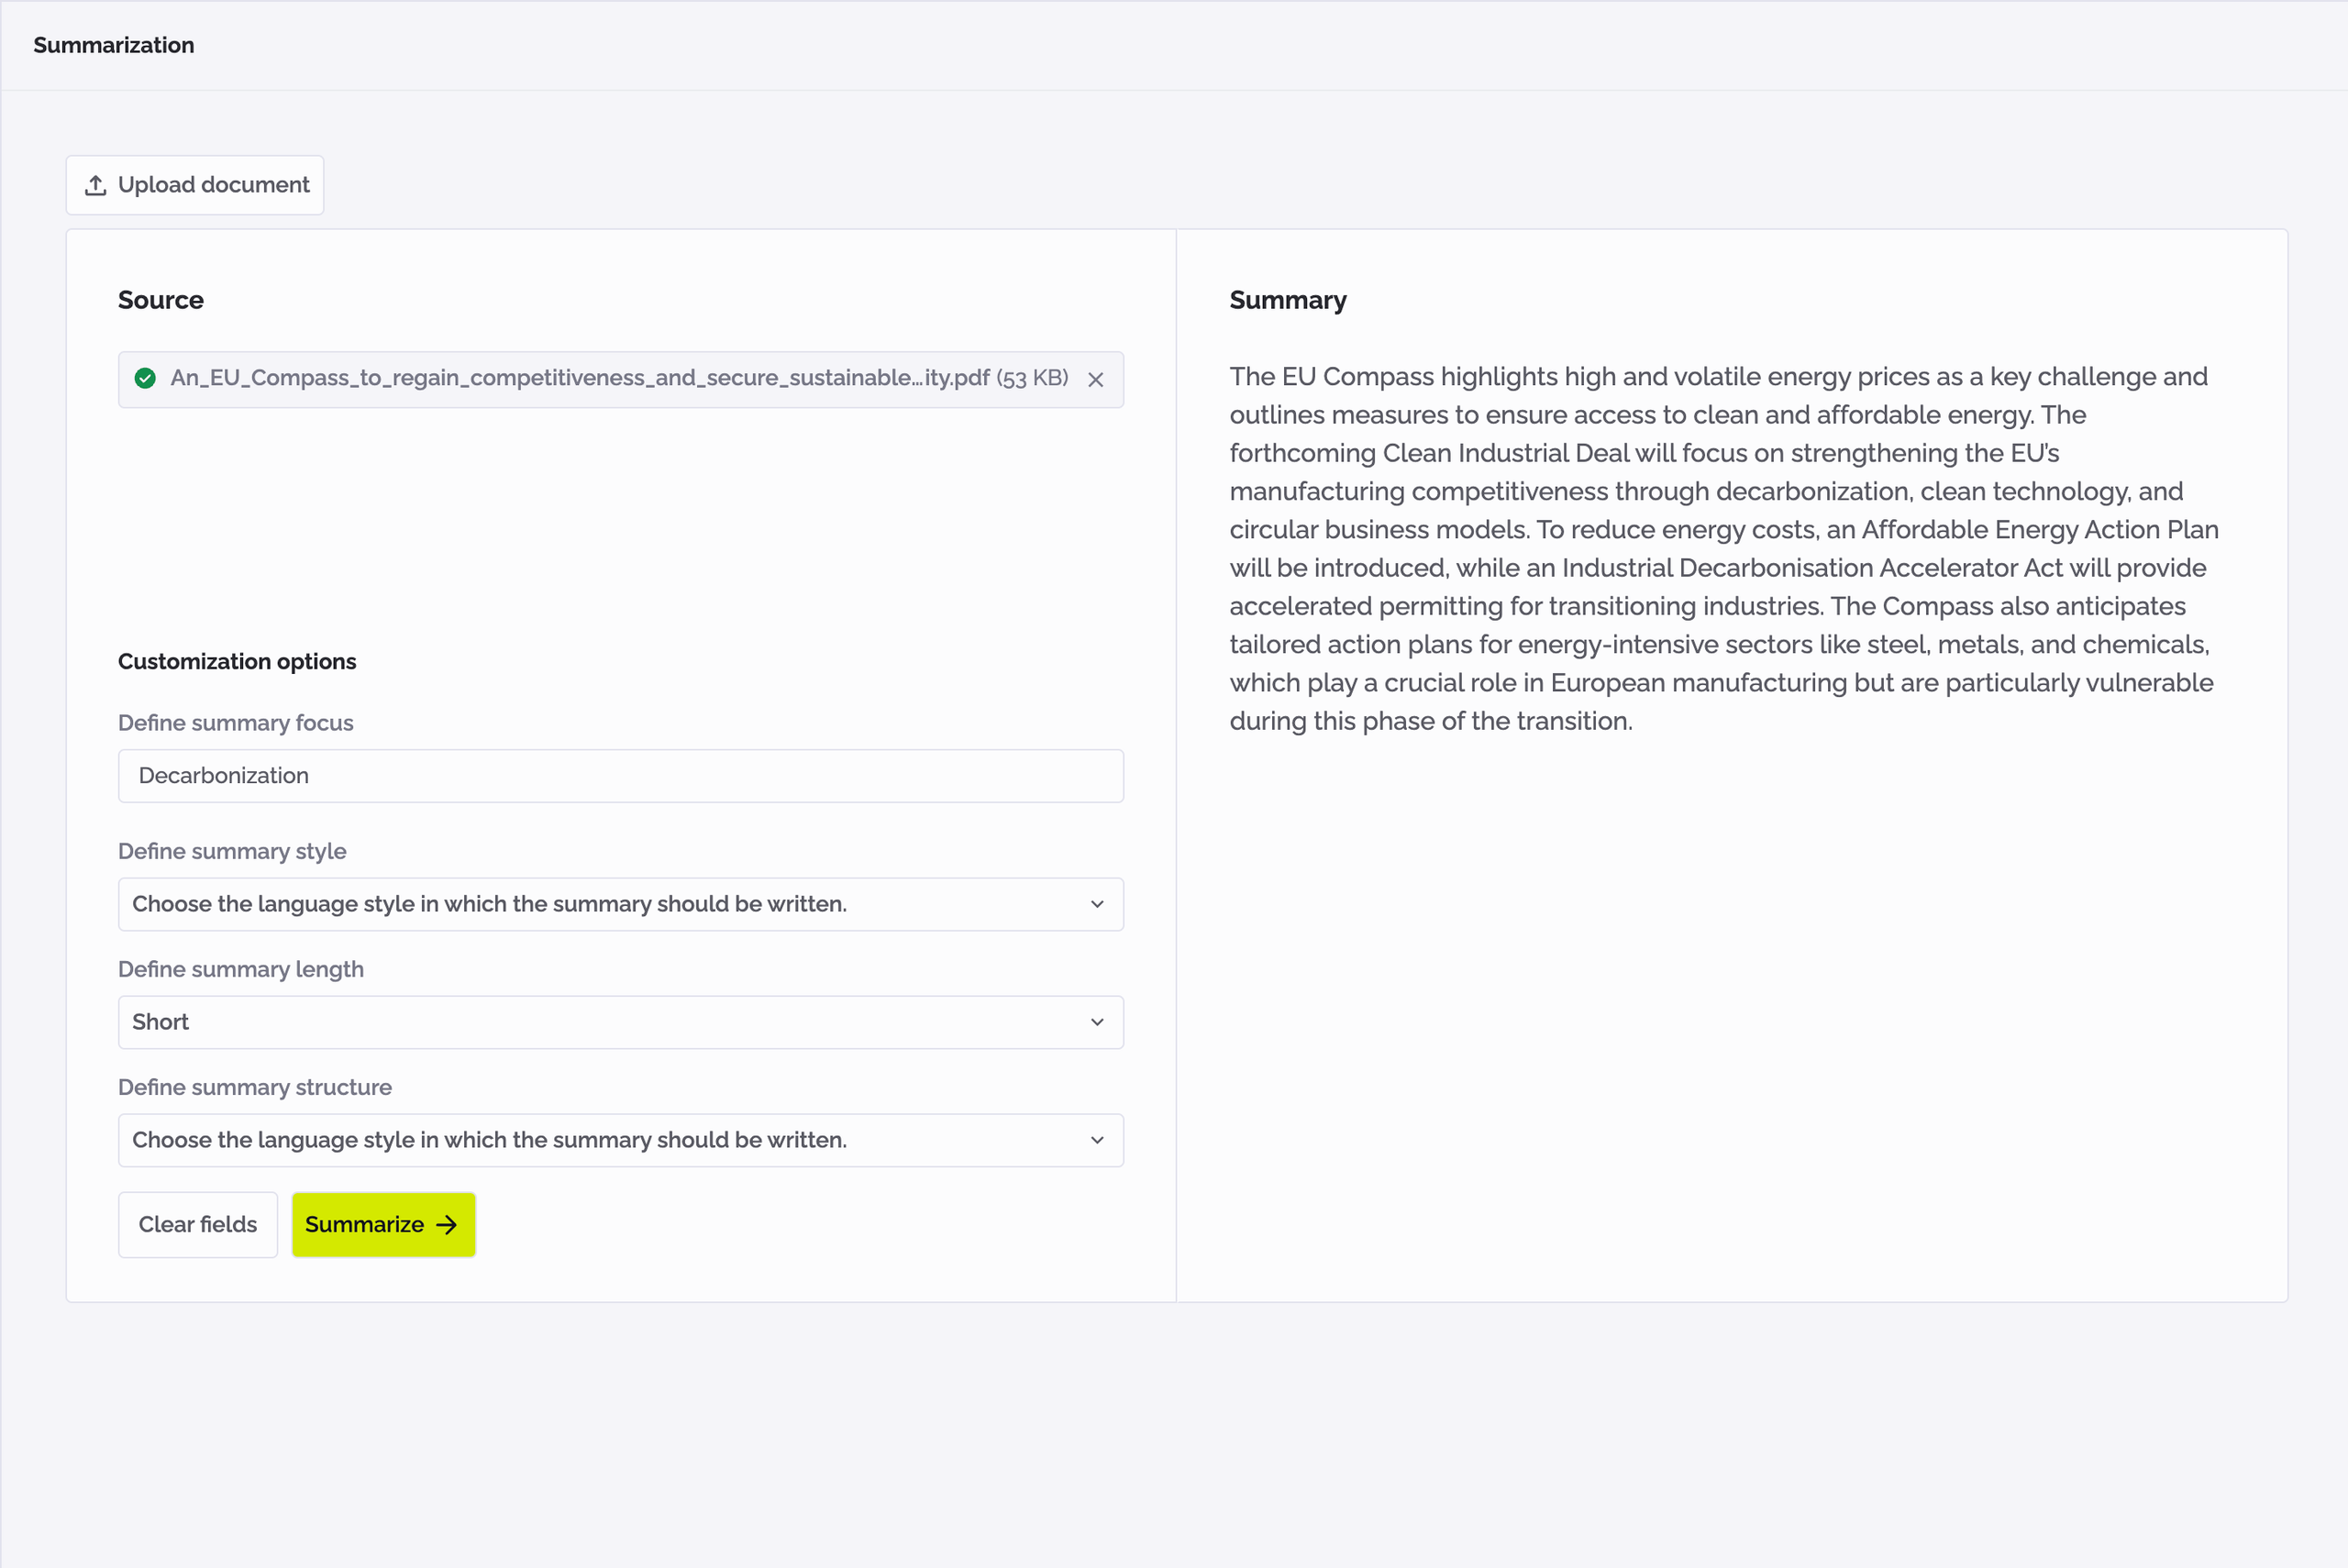This screenshot has height=1568, width=2348.
Task: Open the summary structure selector
Action: 620,1140
